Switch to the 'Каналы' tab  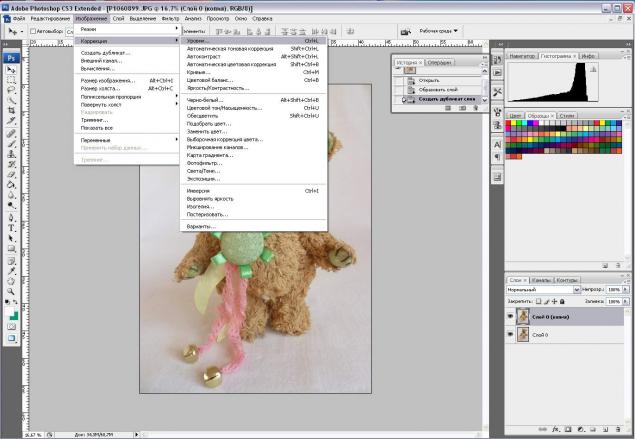[x=540, y=279]
